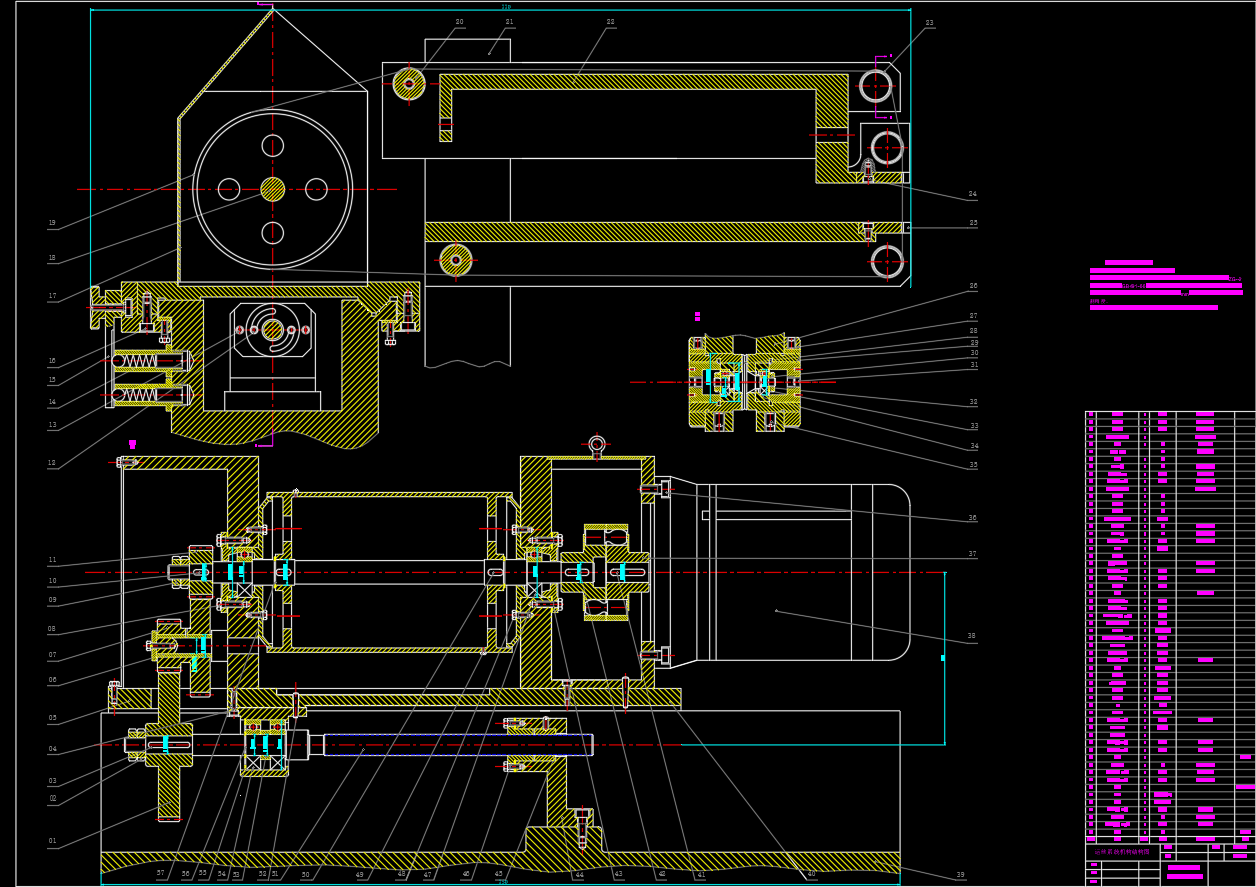Select the electric motor housing outline
The image size is (1256, 887).
[x=800, y=572]
